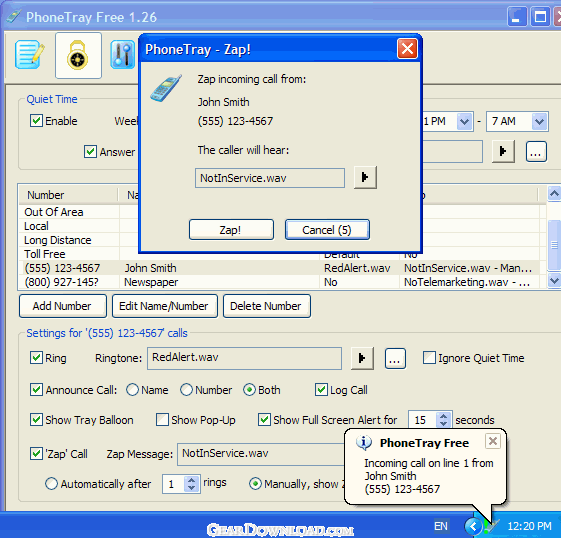
Task: Toggle Show Tray Balloon checkbox
Action: pos(36,420)
